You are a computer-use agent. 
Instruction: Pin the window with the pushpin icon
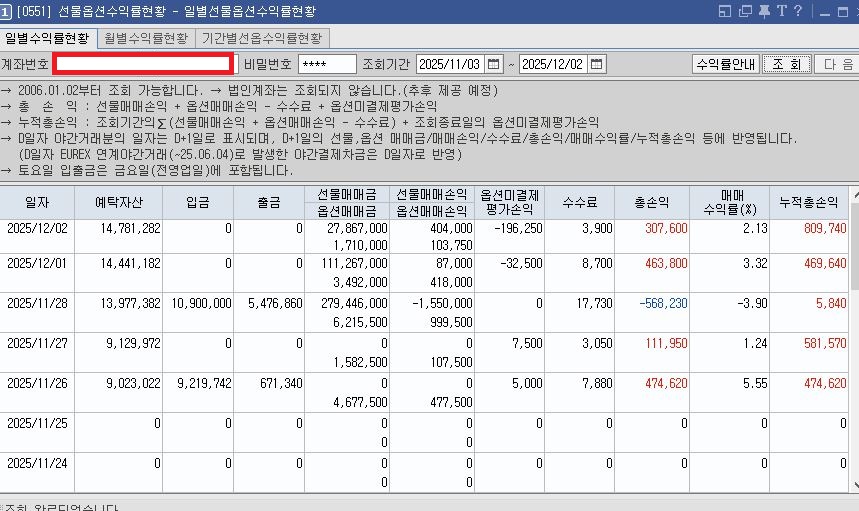coord(764,12)
